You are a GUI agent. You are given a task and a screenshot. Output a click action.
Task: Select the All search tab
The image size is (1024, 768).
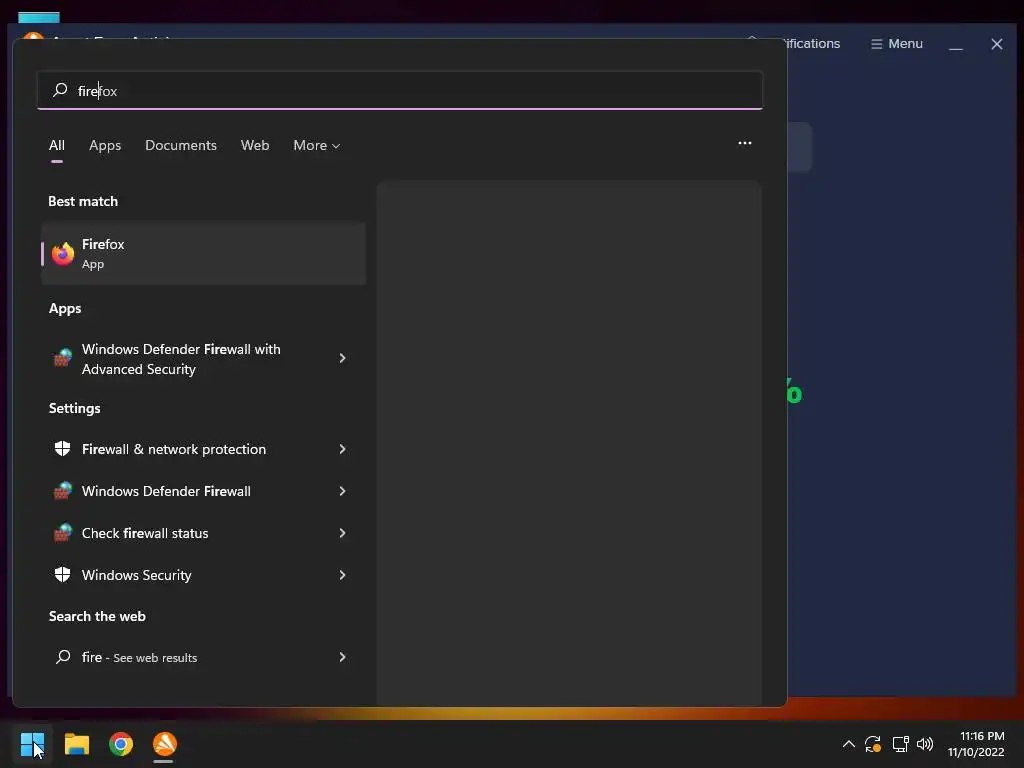(x=57, y=145)
